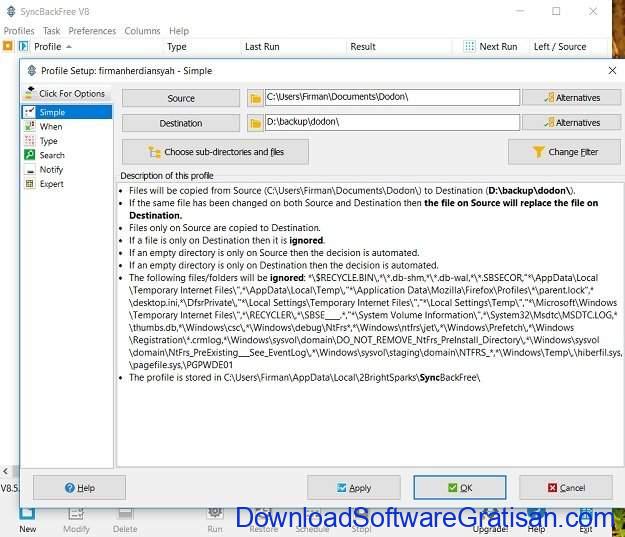625x537 pixels.
Task: Click the ignored files list text
Action: point(375,321)
